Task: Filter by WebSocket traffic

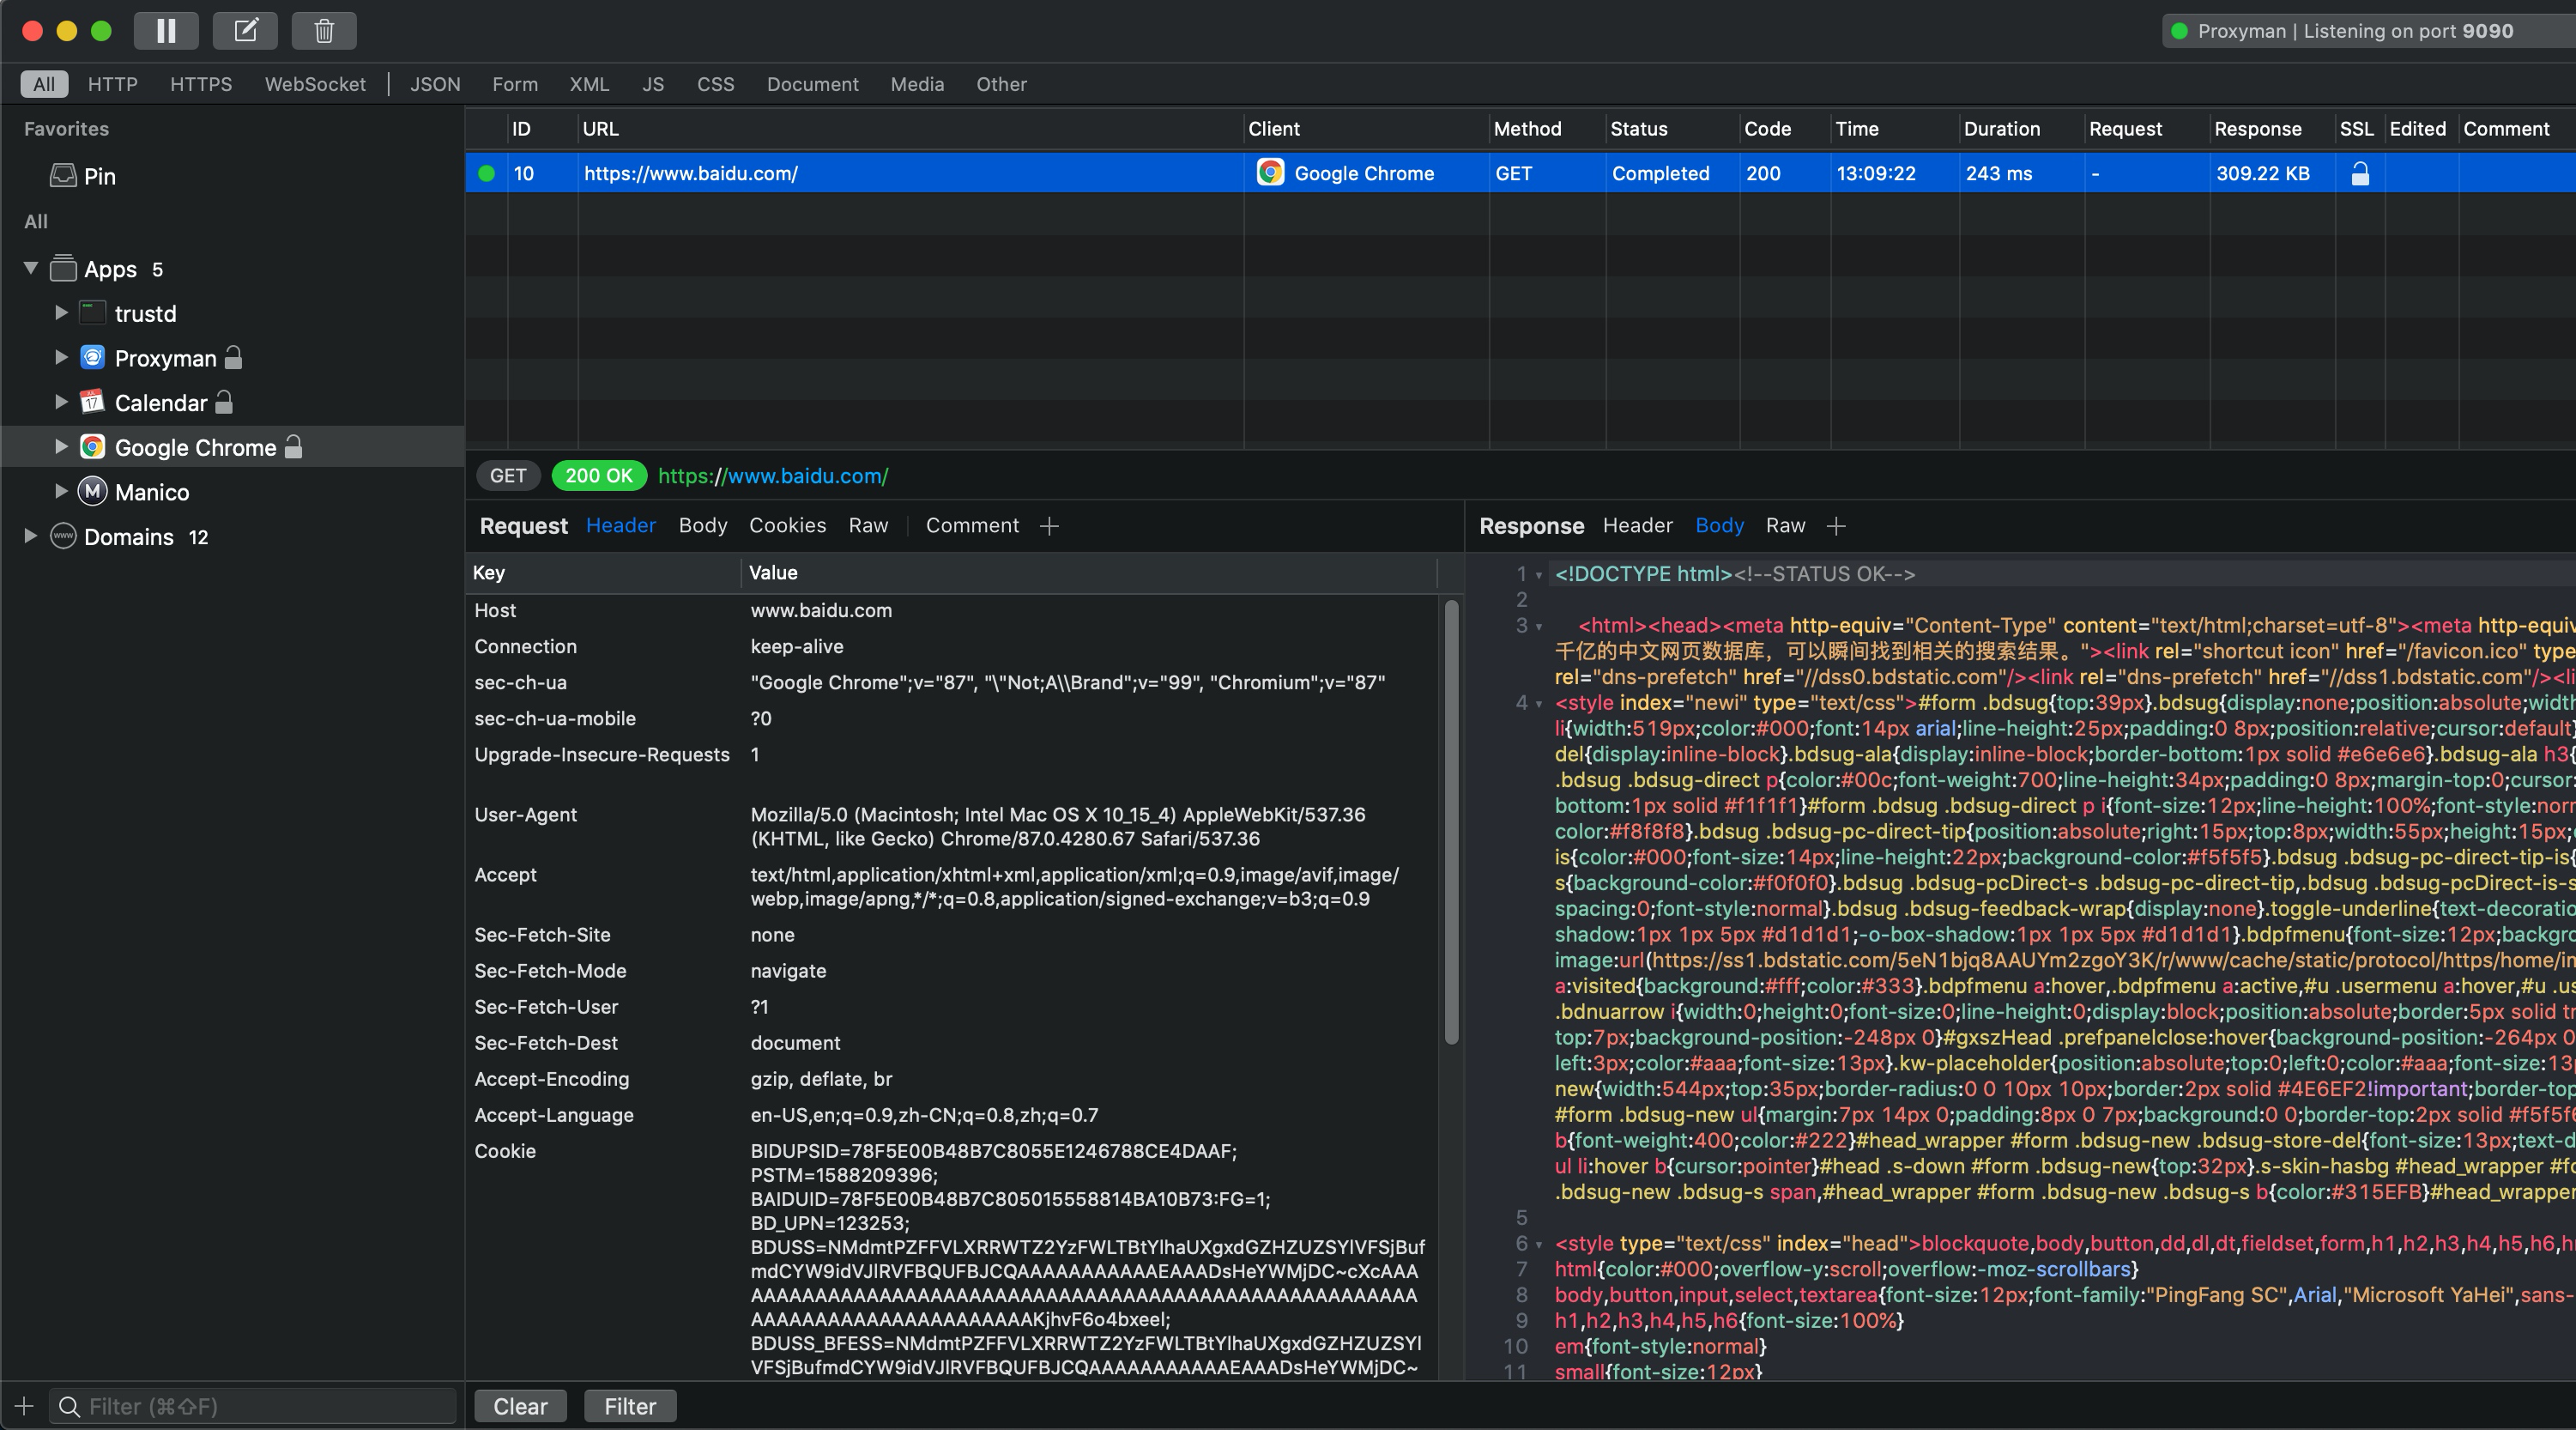Action: (x=315, y=84)
